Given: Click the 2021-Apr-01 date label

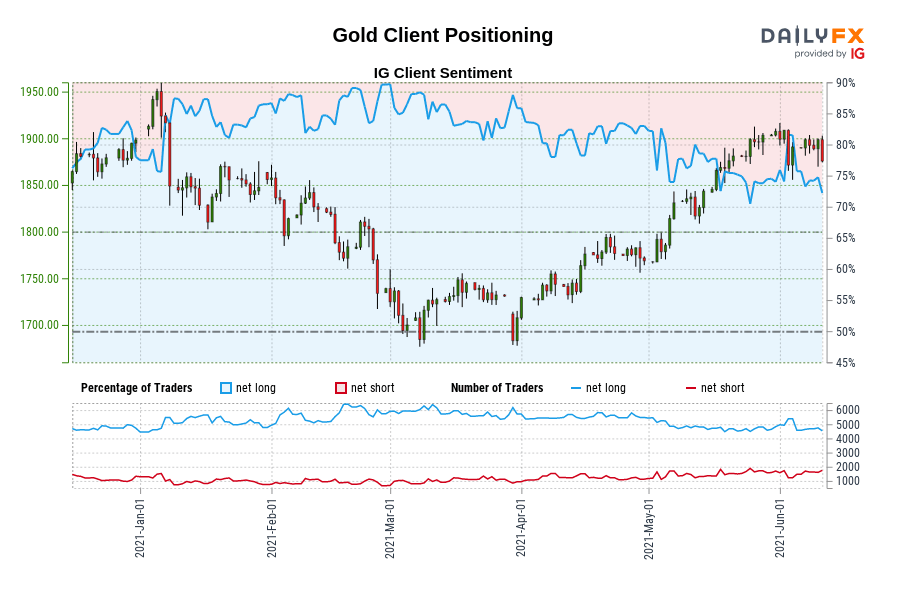Looking at the screenshot, I should pos(521,528).
